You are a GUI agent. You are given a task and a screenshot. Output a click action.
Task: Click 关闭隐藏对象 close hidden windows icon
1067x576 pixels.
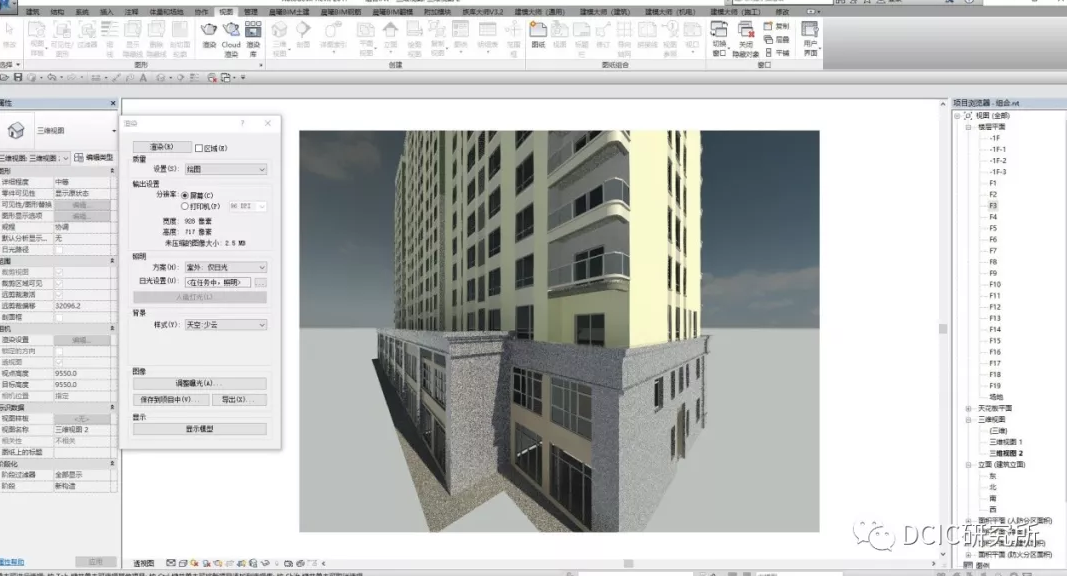746,38
